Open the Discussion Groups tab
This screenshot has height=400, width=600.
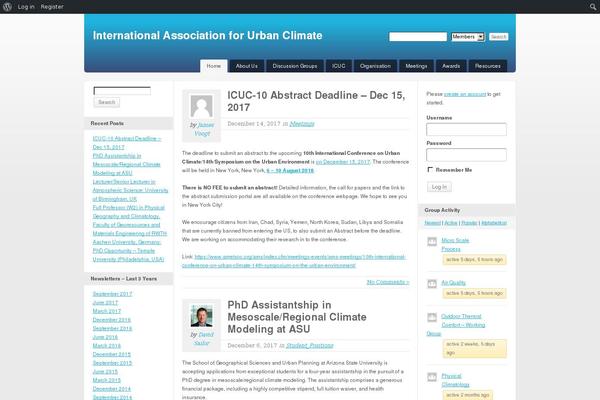pyautogui.click(x=295, y=66)
